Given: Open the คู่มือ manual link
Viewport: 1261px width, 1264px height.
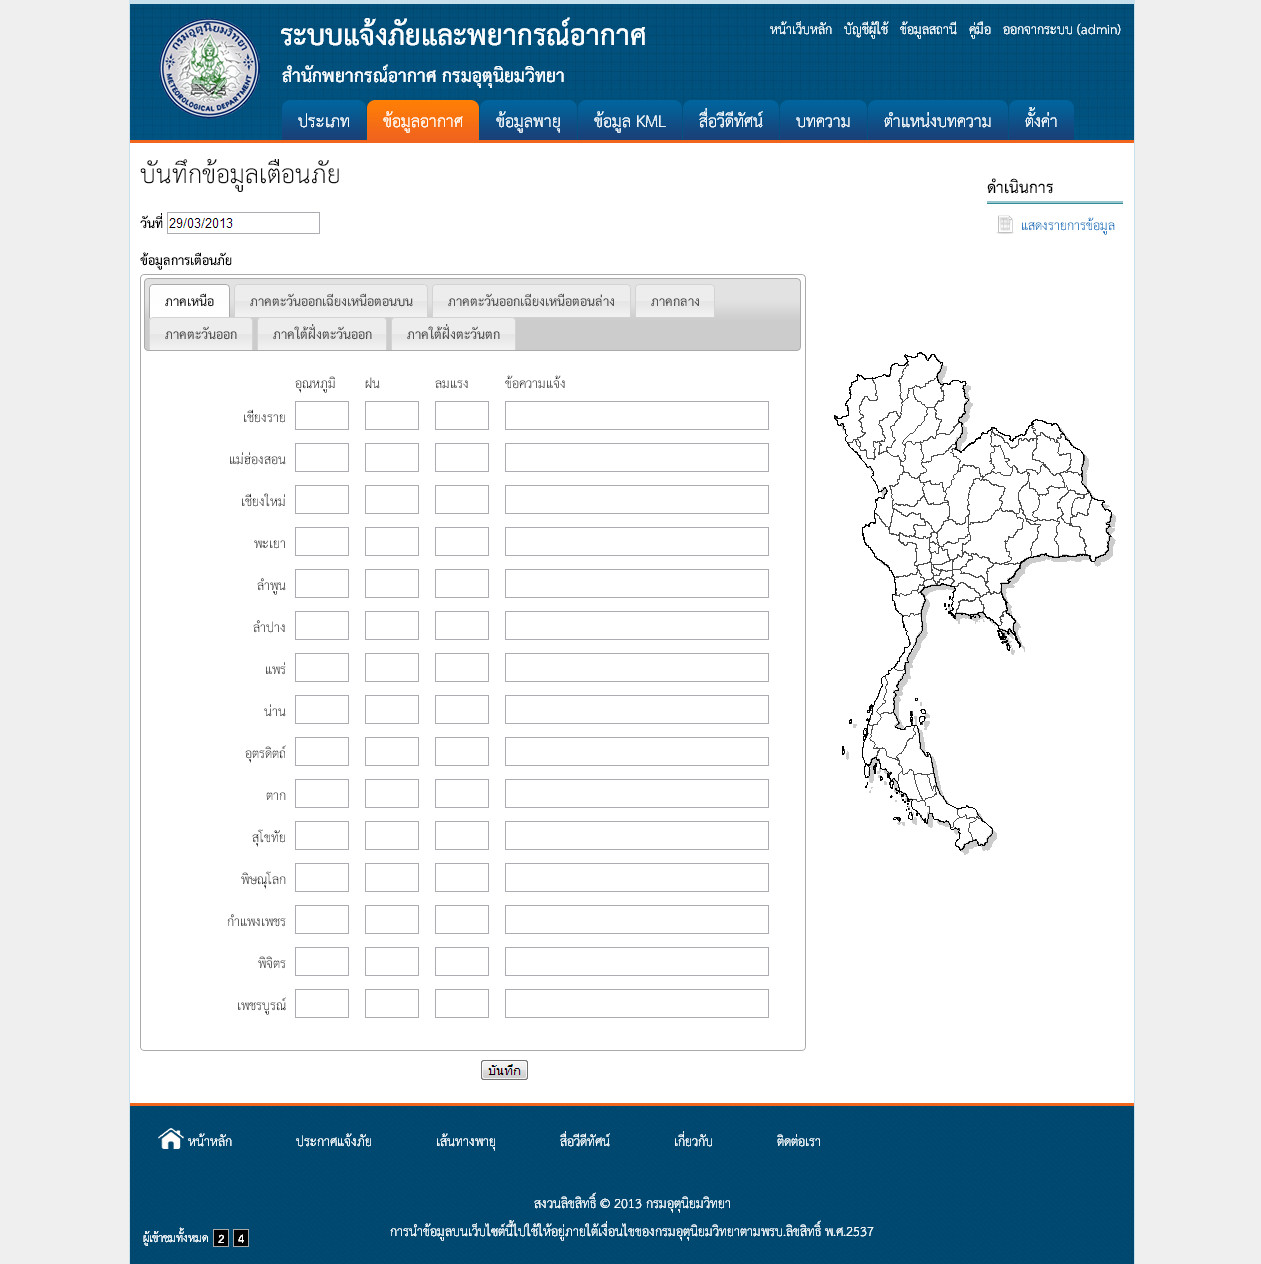Looking at the screenshot, I should click(x=980, y=30).
